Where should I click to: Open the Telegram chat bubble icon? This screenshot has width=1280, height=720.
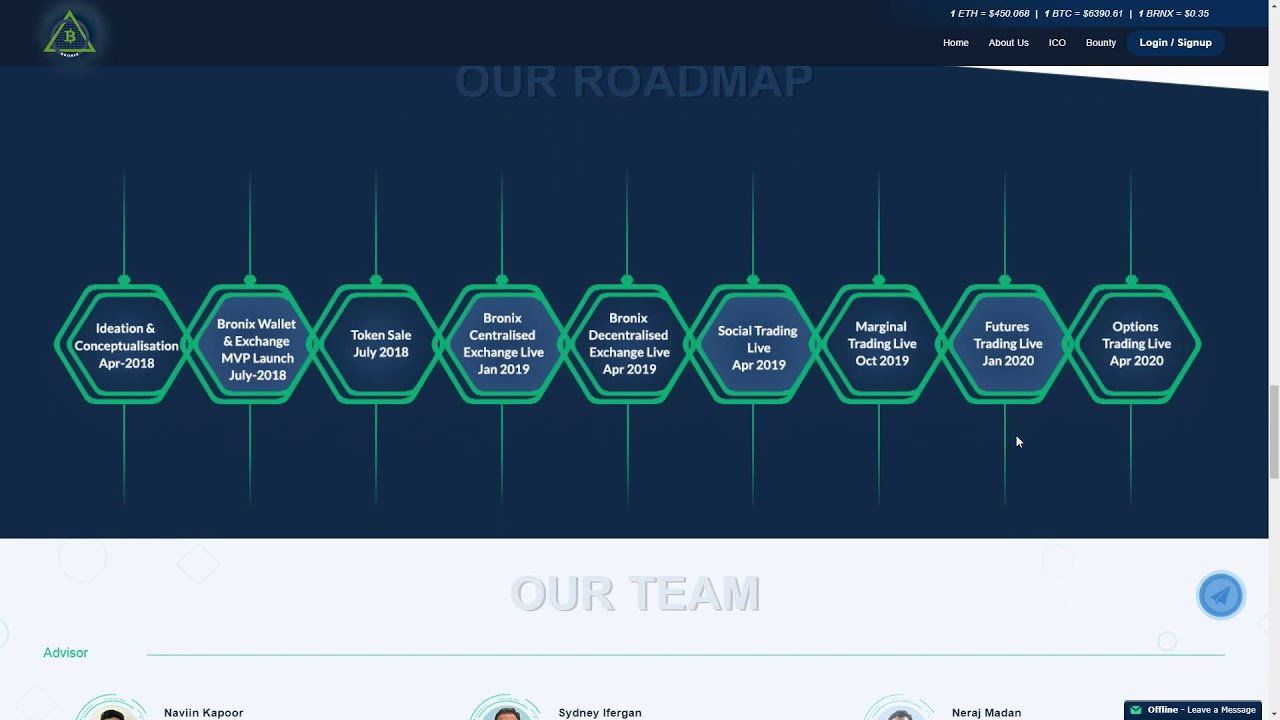tap(1220, 596)
